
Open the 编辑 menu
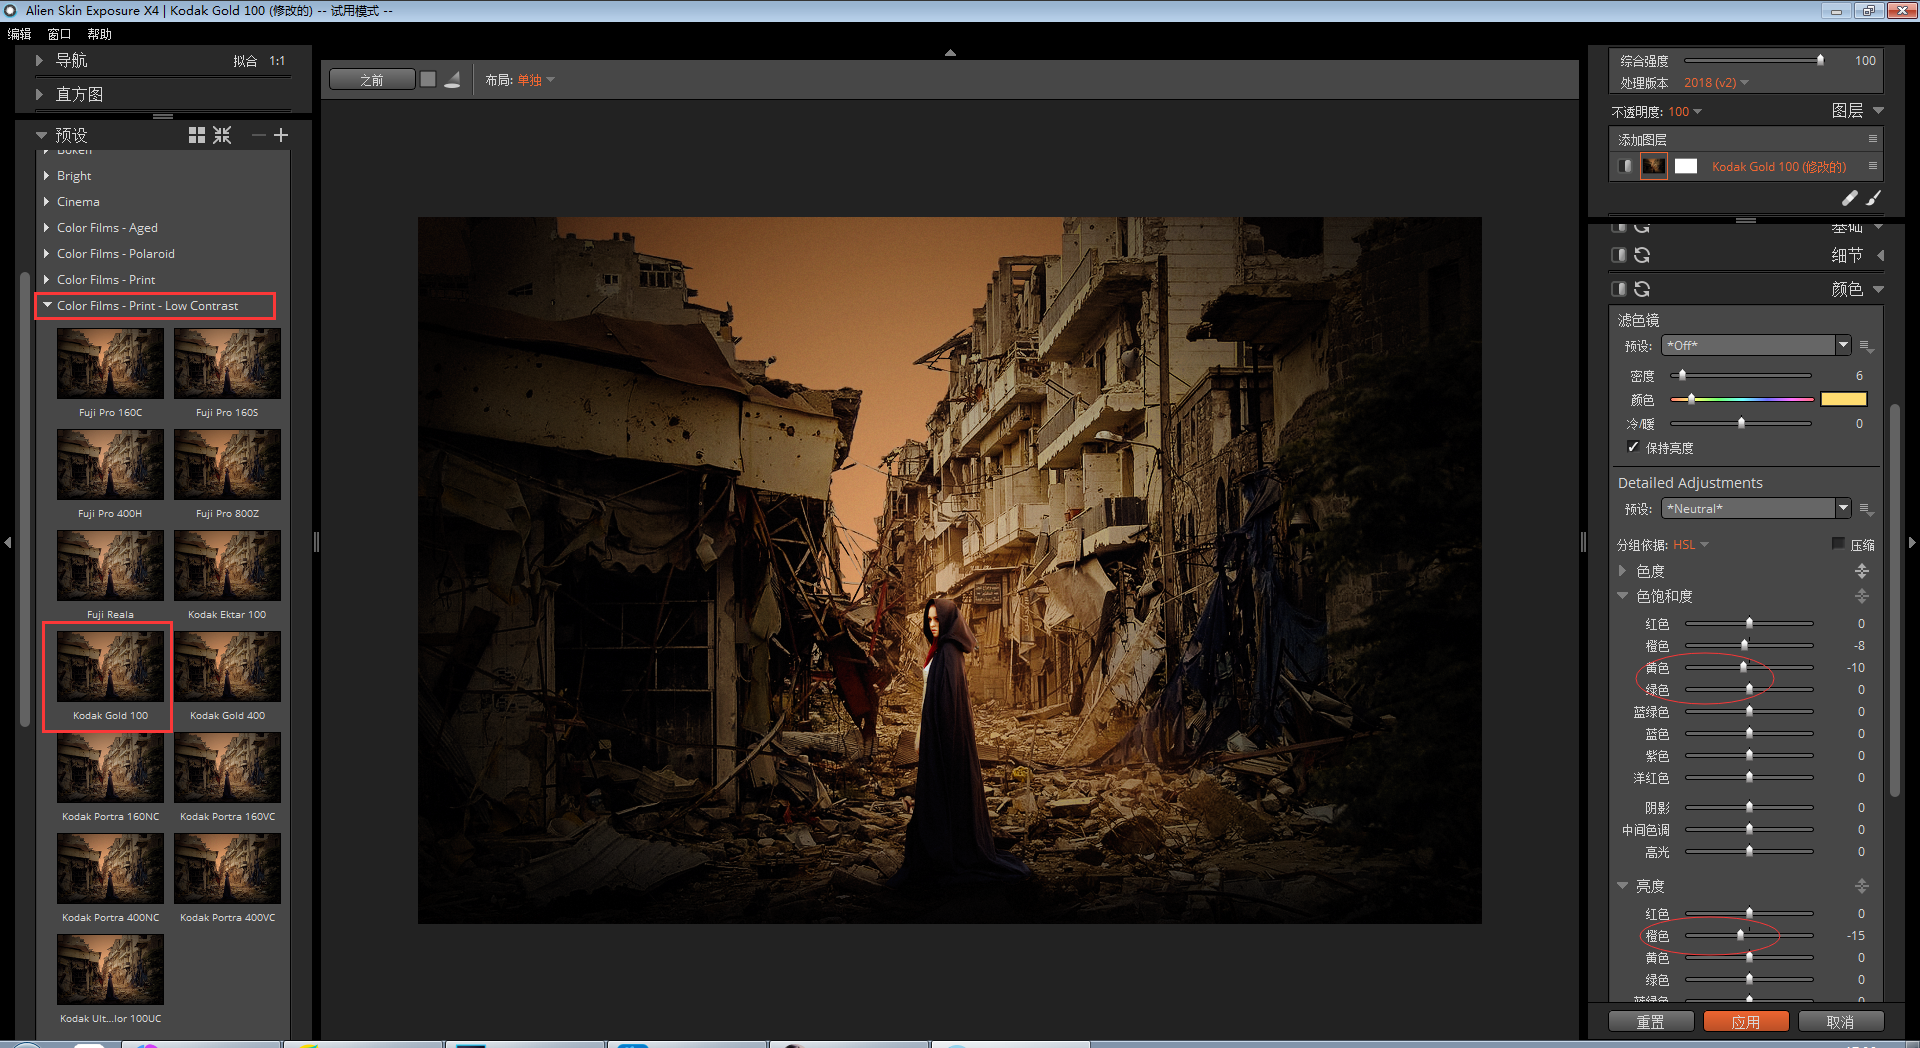(x=19, y=34)
